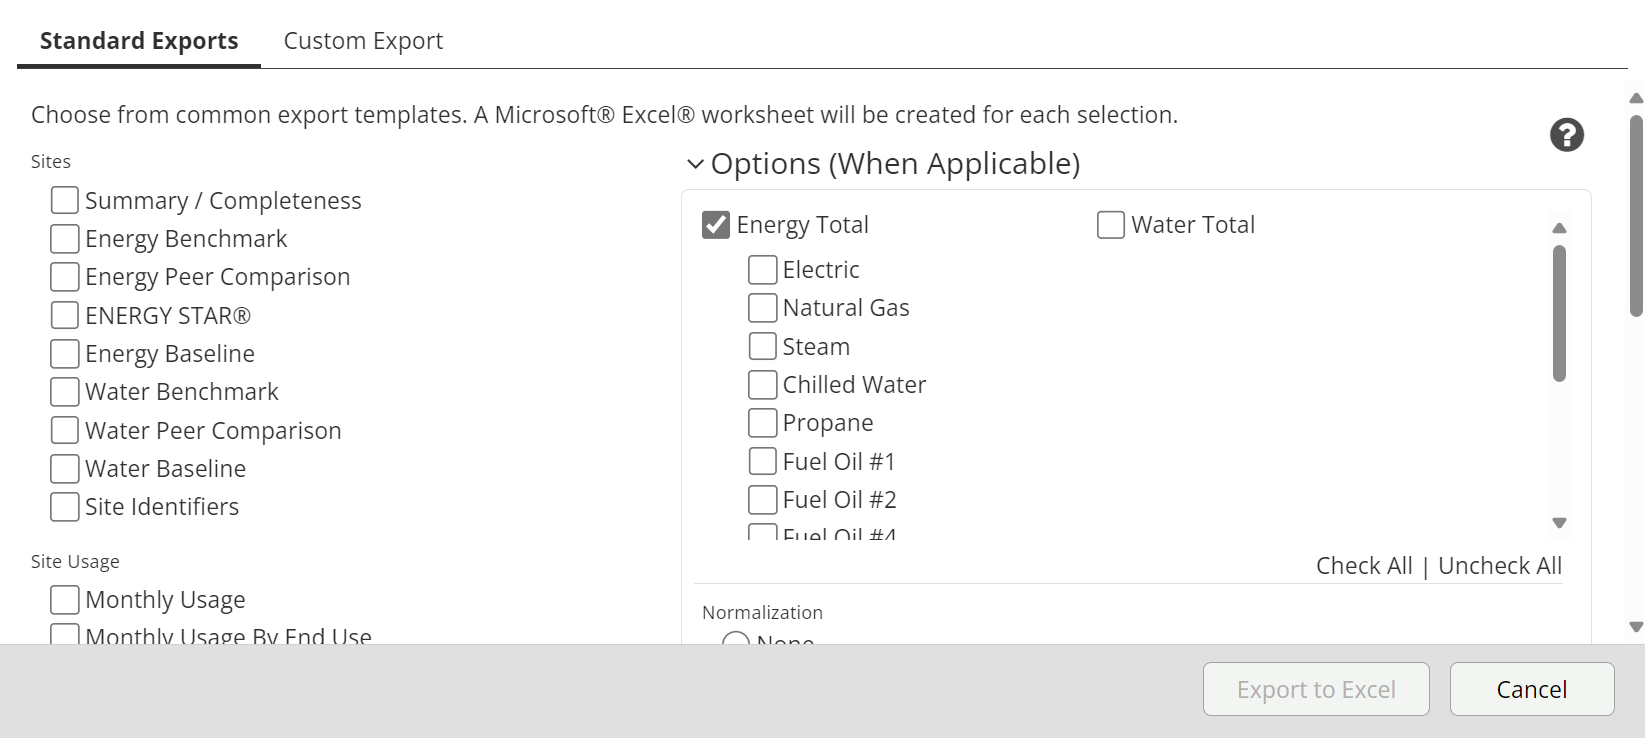Image resolution: width=1645 pixels, height=738 pixels.
Task: Select the Standard Exports tab
Action: [139, 41]
